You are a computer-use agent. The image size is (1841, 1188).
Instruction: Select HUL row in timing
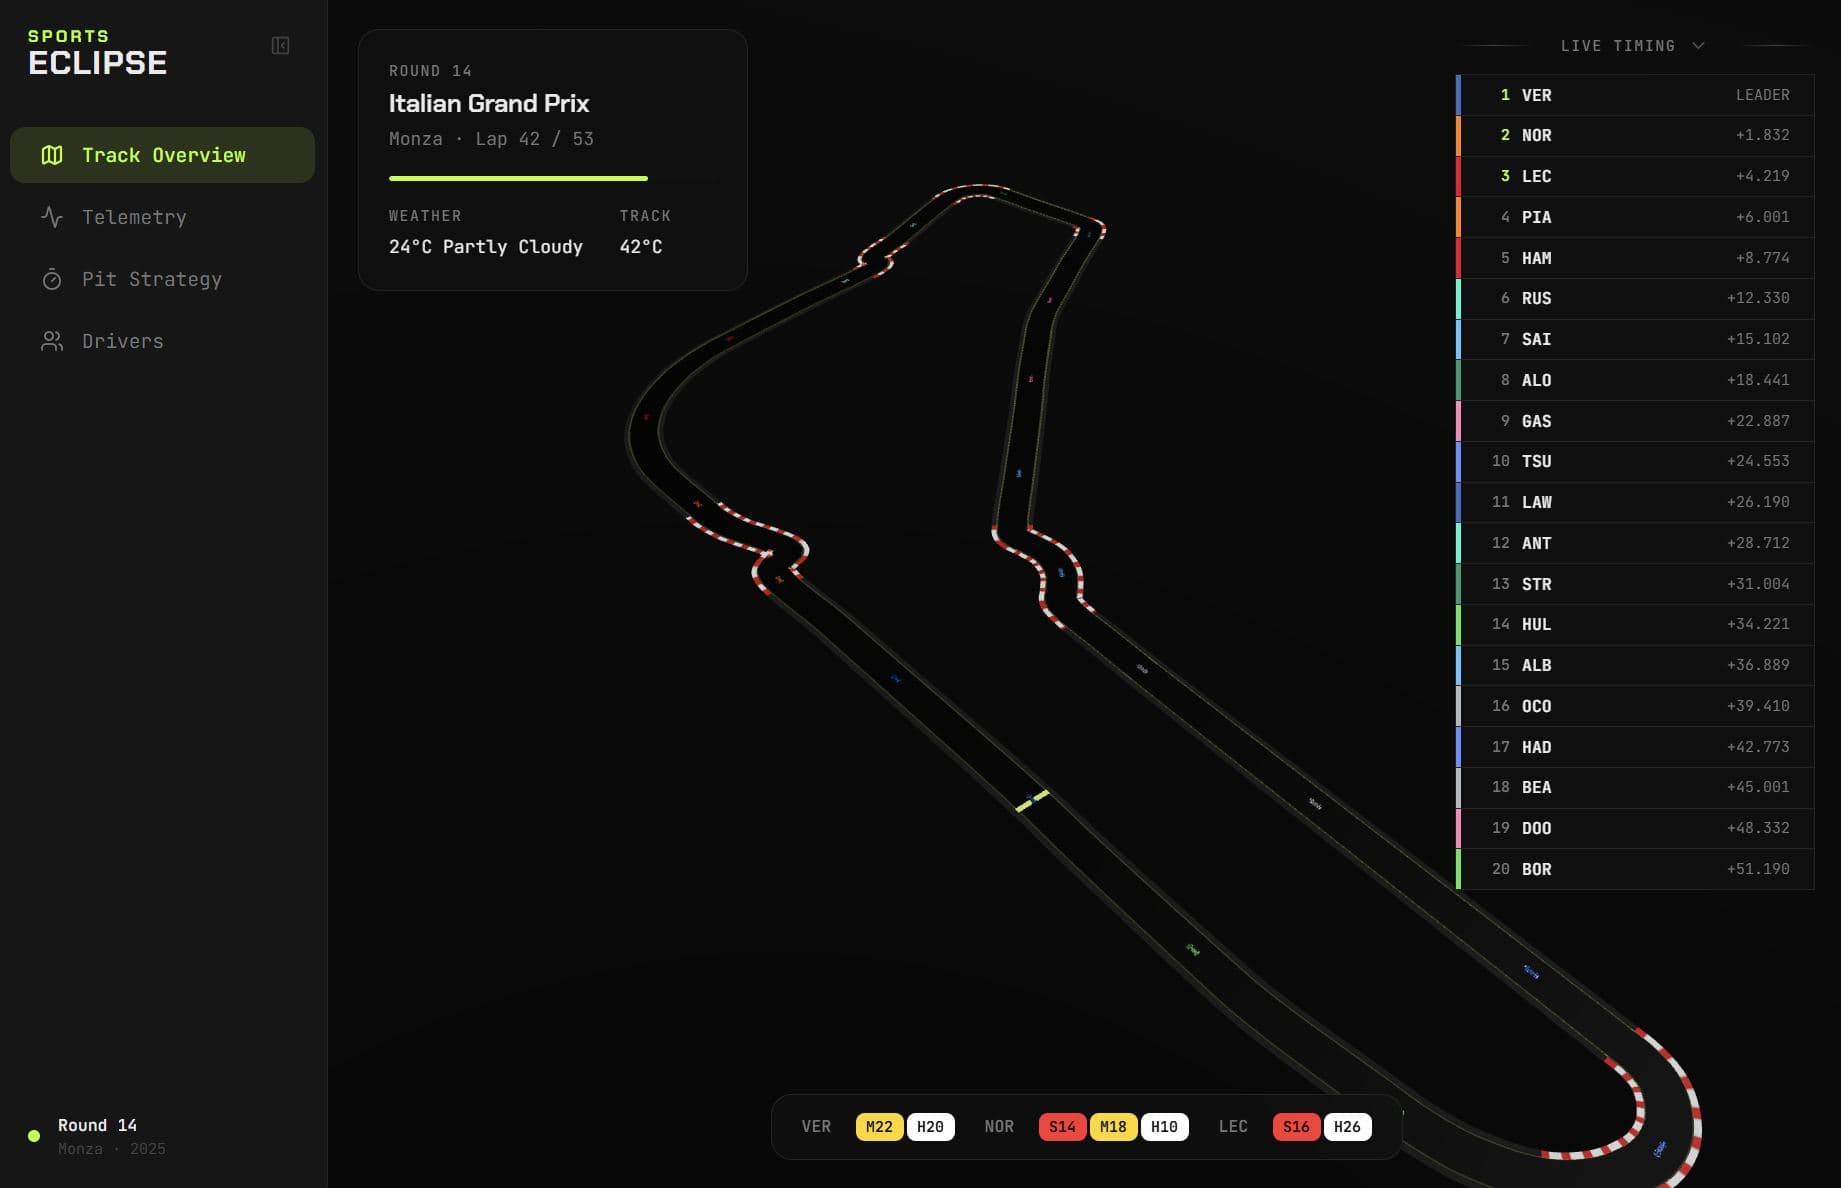pyautogui.click(x=1635, y=624)
